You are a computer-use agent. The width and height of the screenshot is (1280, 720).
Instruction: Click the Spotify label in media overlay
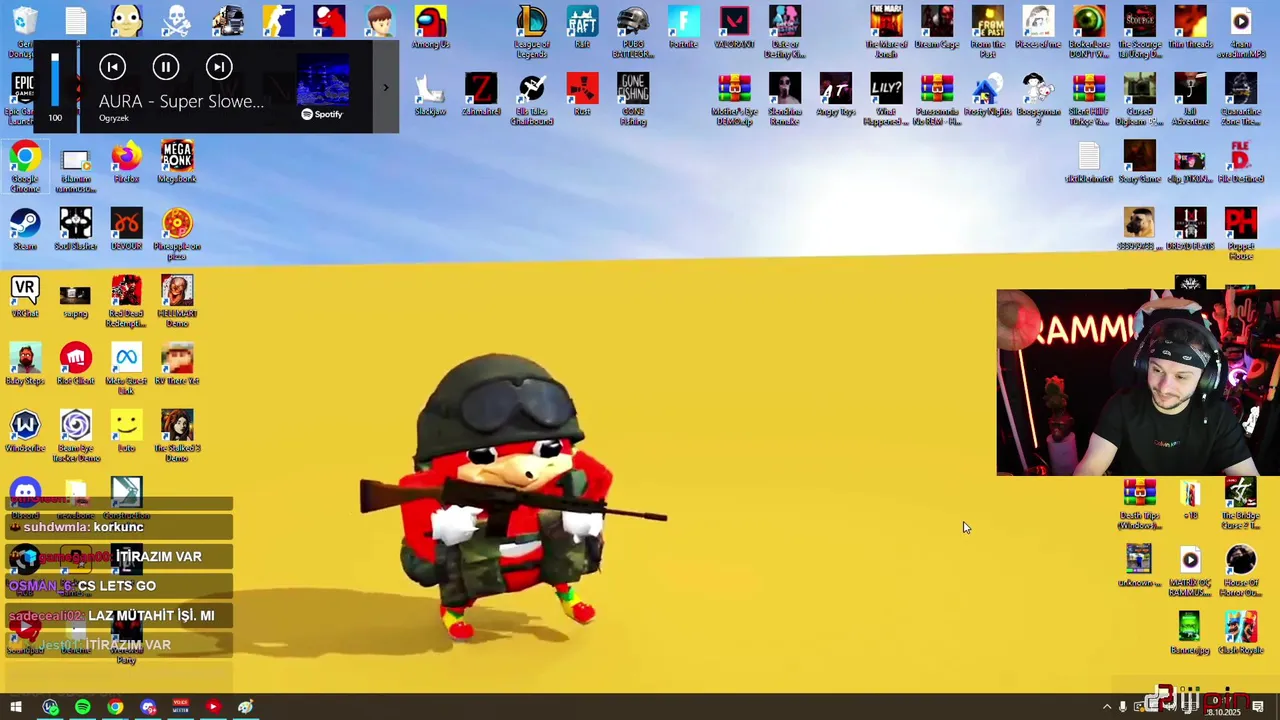[323, 114]
